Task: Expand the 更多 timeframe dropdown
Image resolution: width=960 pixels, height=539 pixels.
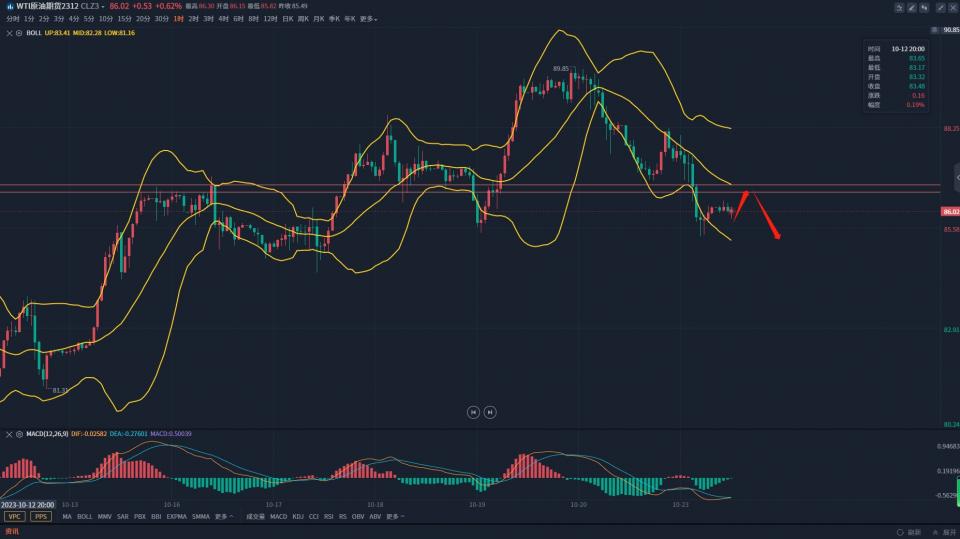Action: click(368, 19)
